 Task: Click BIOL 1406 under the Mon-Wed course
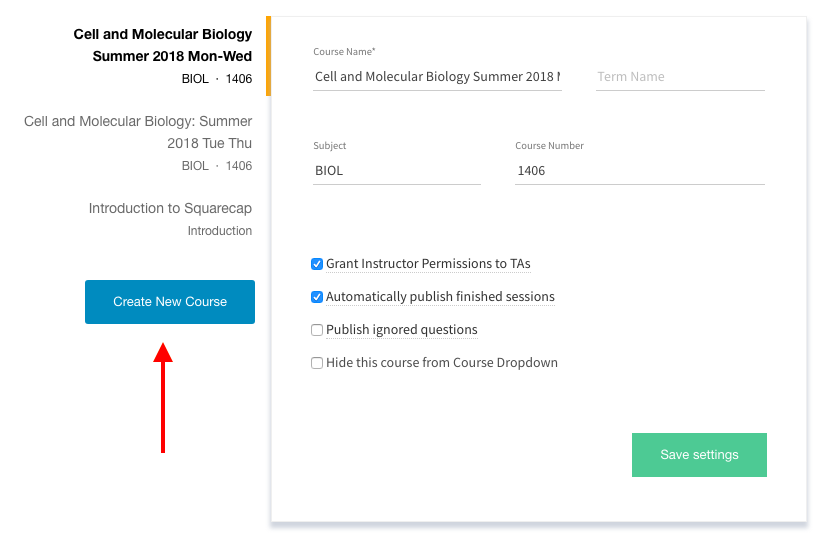click(217, 79)
